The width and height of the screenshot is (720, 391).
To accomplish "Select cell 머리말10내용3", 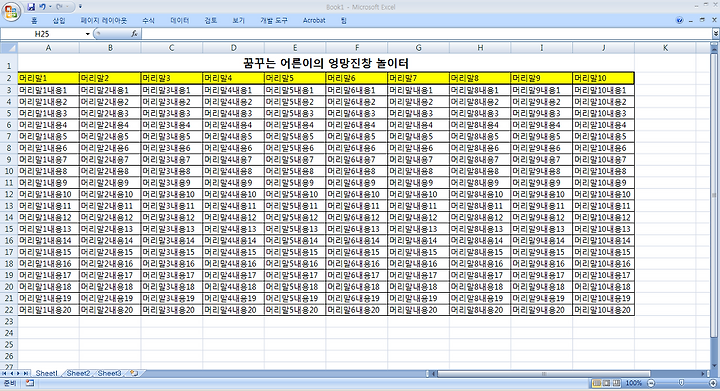I will point(603,113).
